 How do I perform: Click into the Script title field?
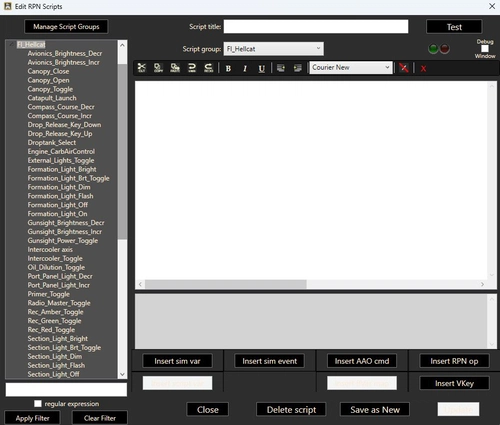coord(316,26)
